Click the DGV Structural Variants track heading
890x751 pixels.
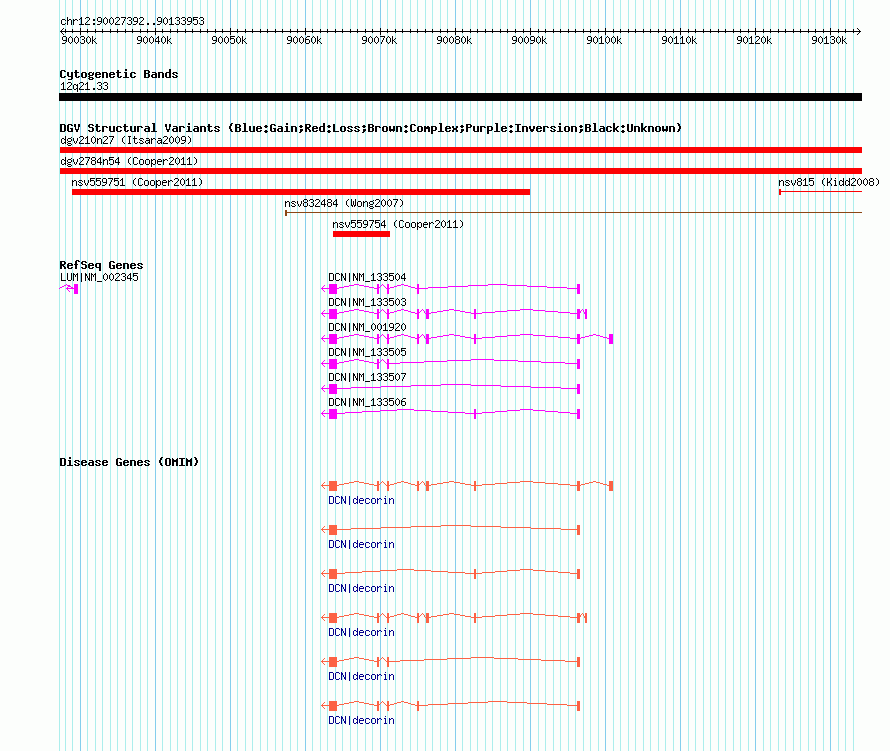370,128
